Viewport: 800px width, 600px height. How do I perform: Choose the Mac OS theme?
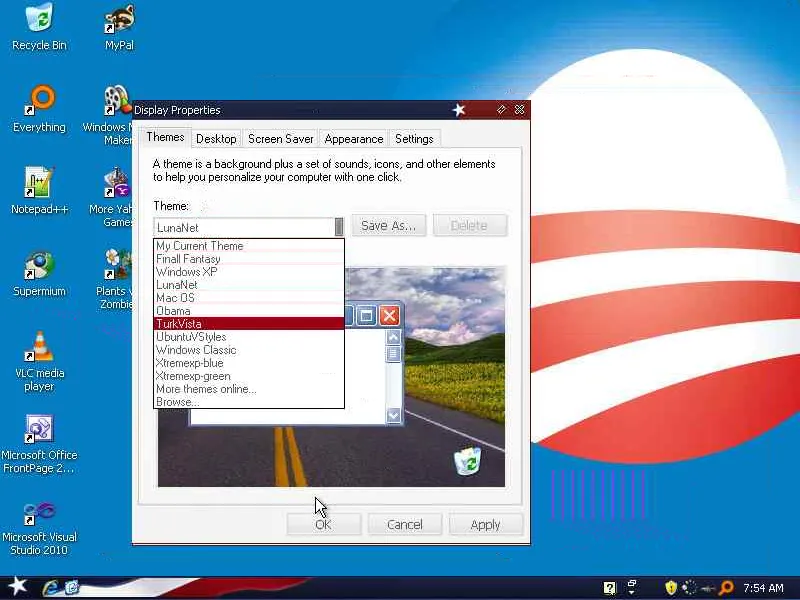[249, 298]
